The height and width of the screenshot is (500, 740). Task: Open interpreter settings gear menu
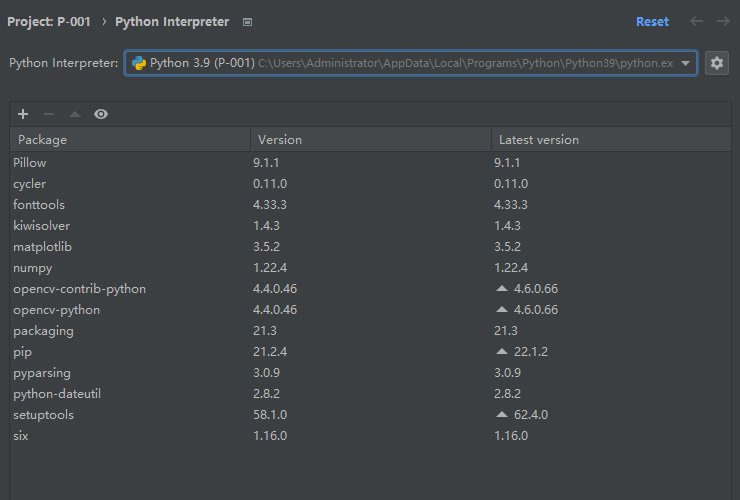pyautogui.click(x=716, y=63)
